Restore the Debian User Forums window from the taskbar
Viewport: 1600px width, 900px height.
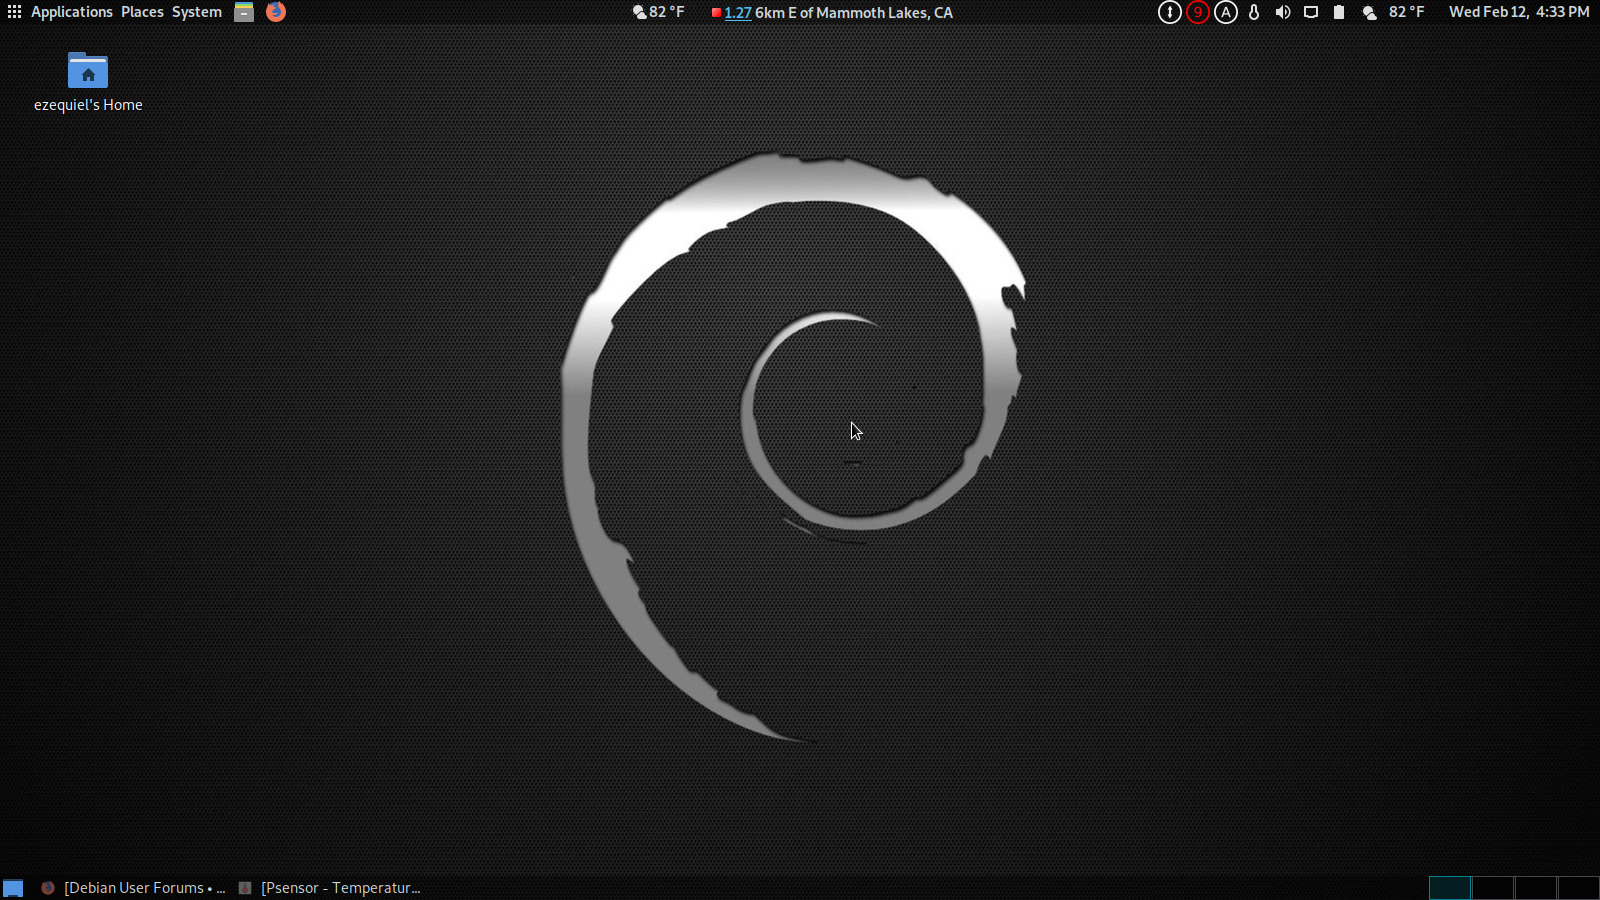[x=134, y=888]
